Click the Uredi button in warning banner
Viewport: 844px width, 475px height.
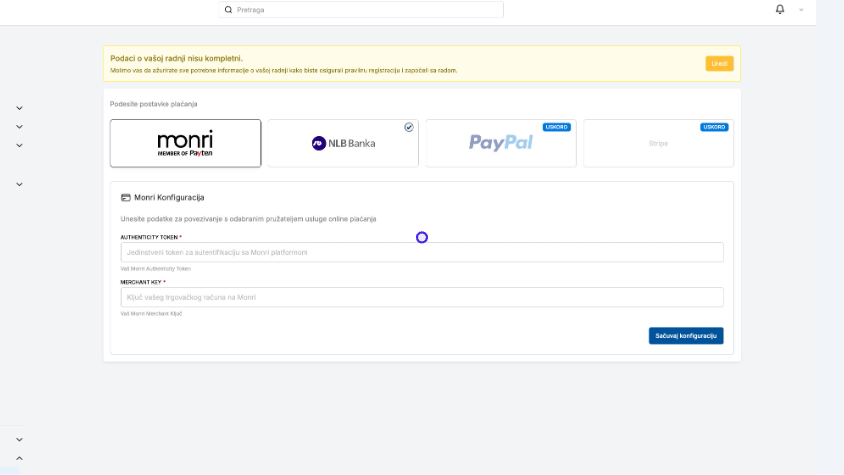click(719, 64)
